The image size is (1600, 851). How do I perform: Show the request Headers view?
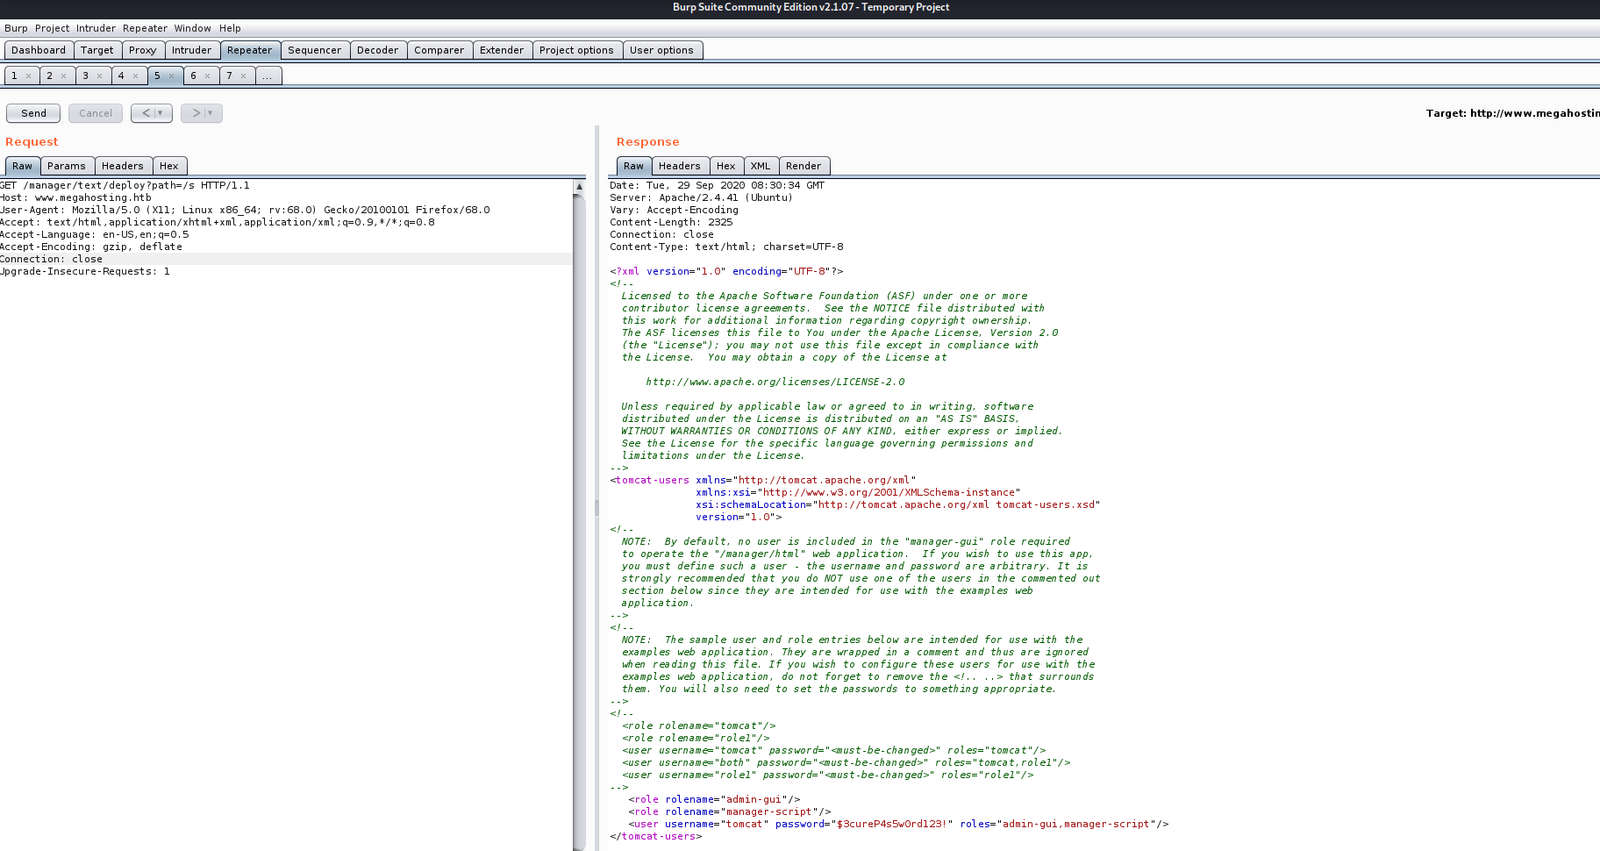[123, 166]
